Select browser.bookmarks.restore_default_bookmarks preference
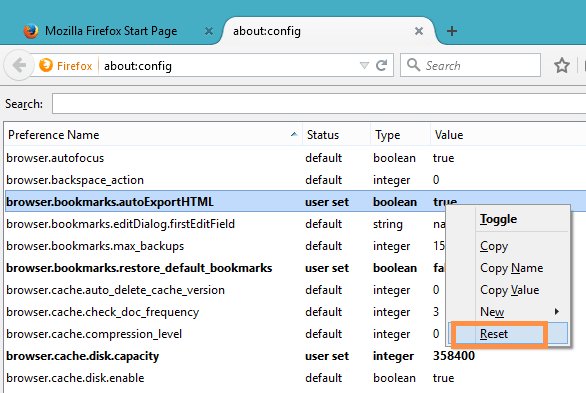This screenshot has height=393, width=586. (x=139, y=268)
